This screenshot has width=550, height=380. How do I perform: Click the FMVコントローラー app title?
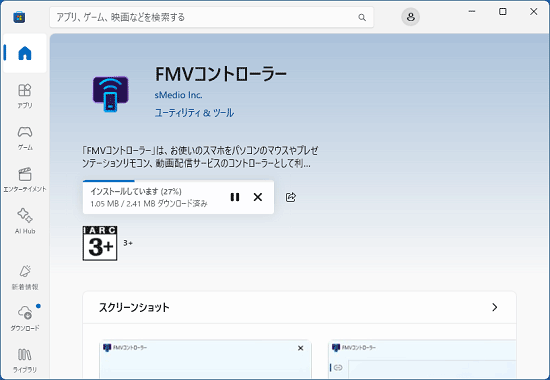pos(221,74)
